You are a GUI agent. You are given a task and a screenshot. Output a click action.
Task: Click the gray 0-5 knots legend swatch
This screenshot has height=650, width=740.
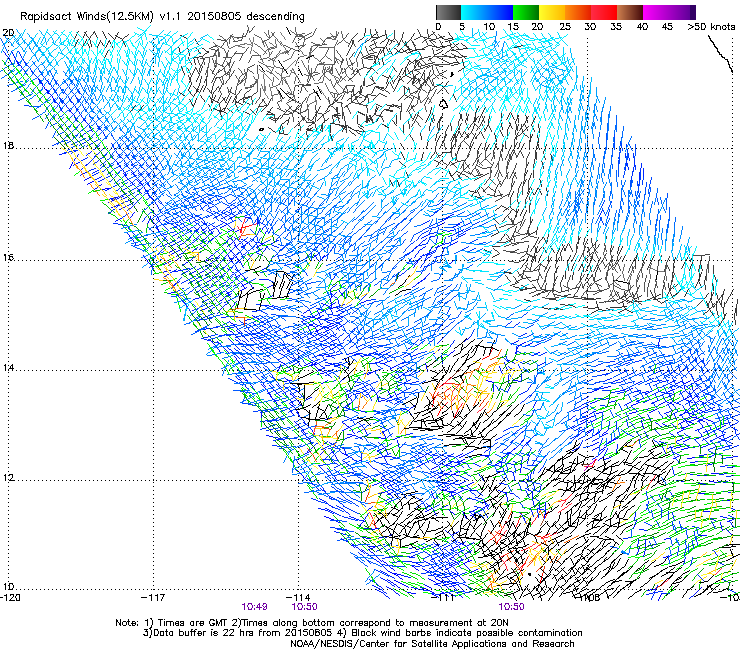[448, 12]
